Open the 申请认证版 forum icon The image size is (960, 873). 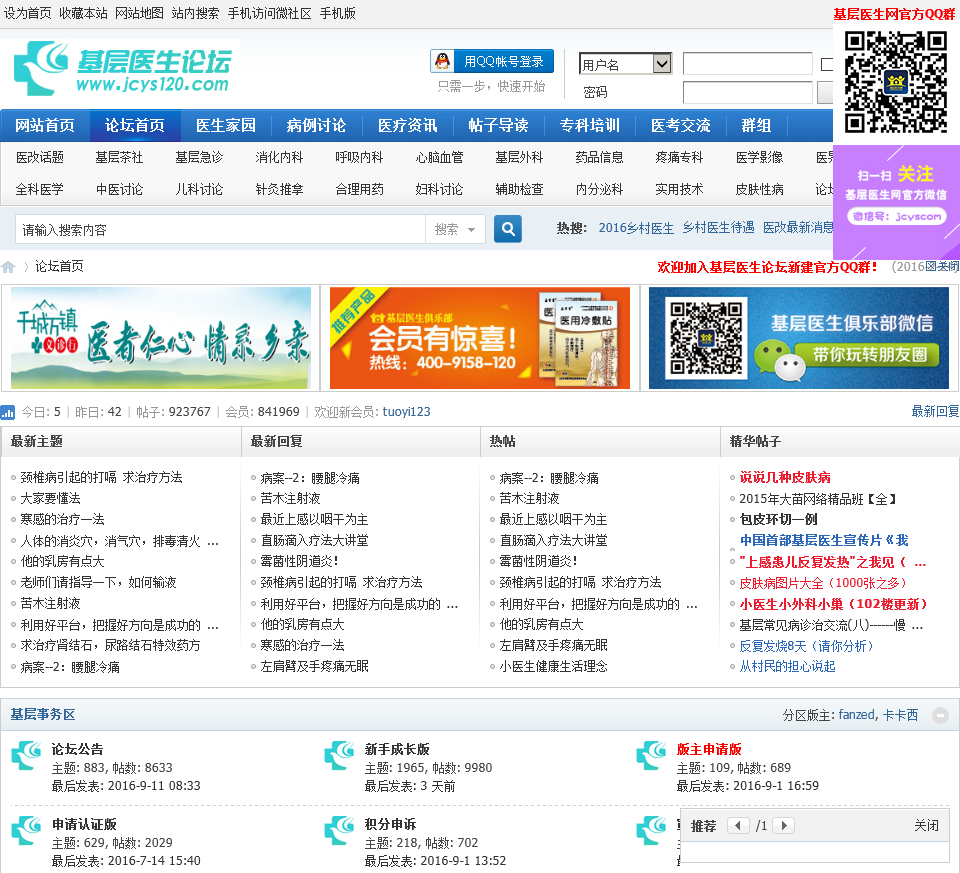pos(26,831)
